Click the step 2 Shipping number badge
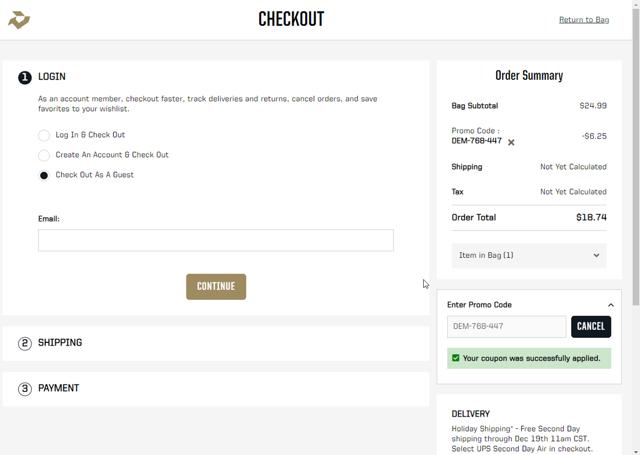The width and height of the screenshot is (640, 455). click(x=25, y=343)
